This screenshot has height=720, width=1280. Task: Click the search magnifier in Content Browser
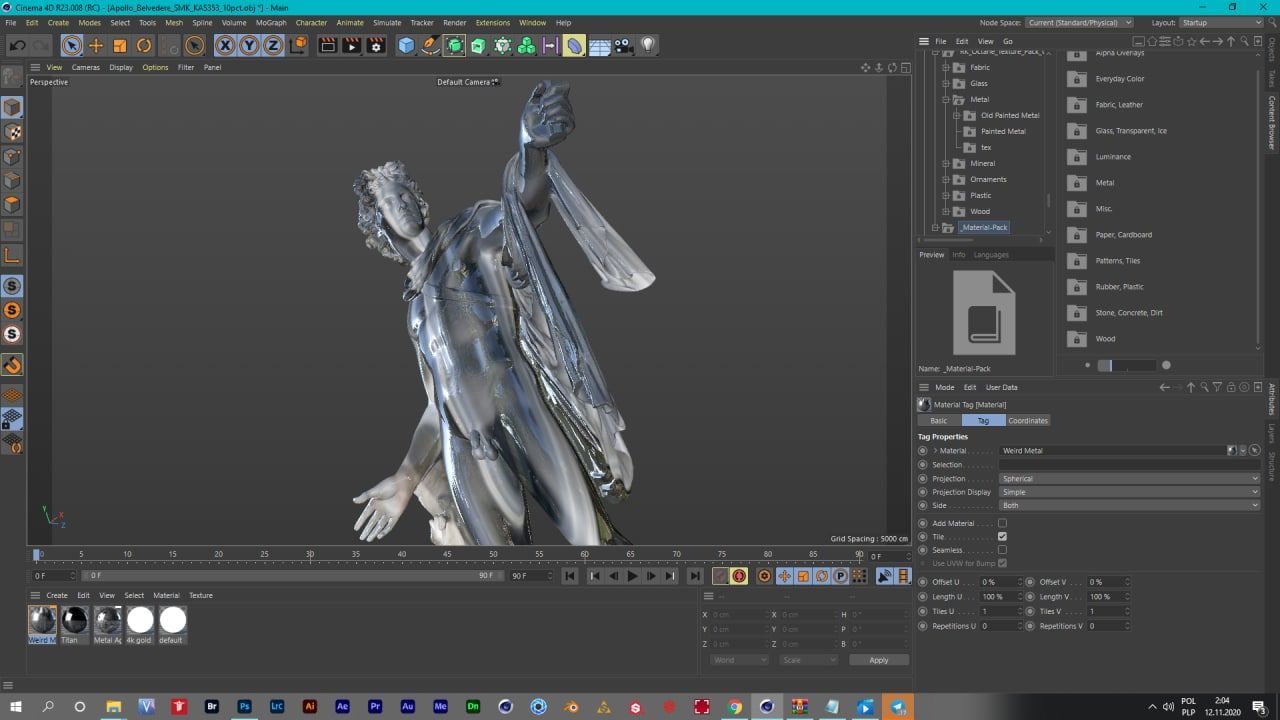point(1245,41)
